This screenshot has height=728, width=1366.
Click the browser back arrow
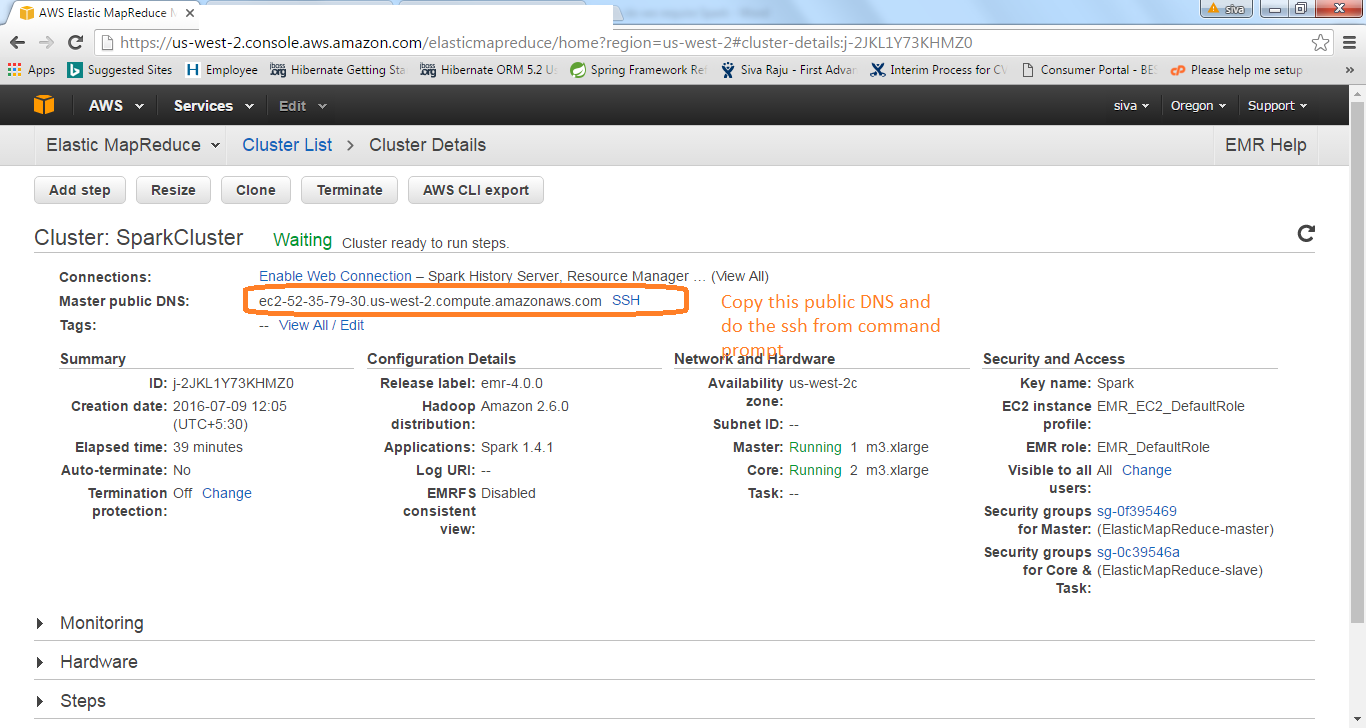click(17, 44)
